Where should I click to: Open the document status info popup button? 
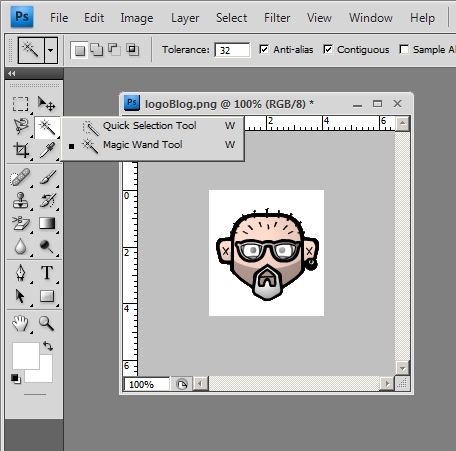pyautogui.click(x=182, y=384)
